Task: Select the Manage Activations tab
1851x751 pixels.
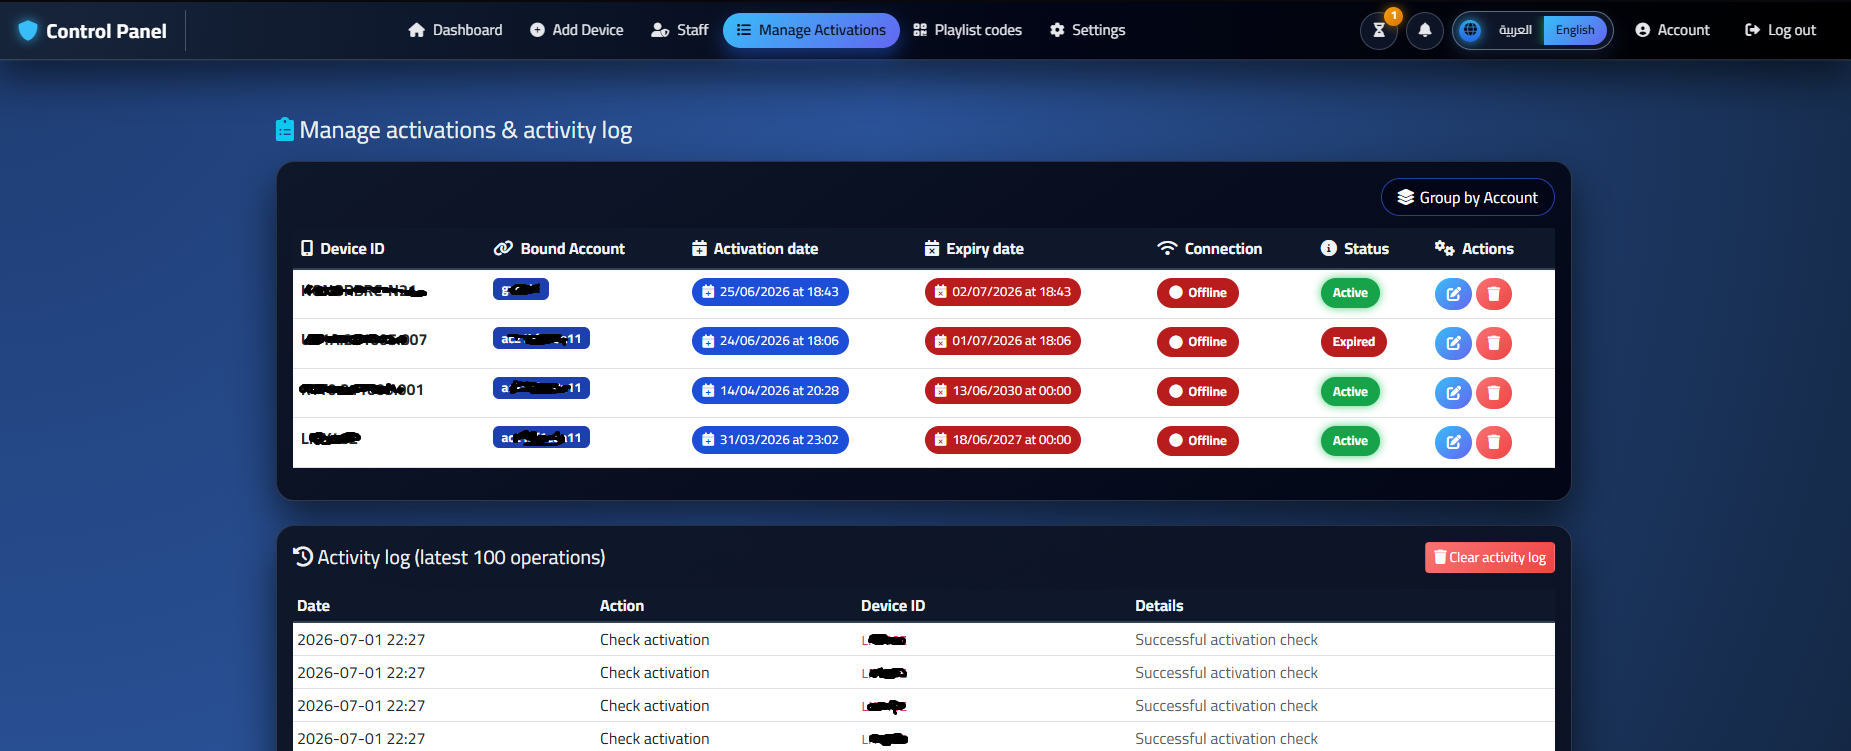Action: (x=811, y=30)
